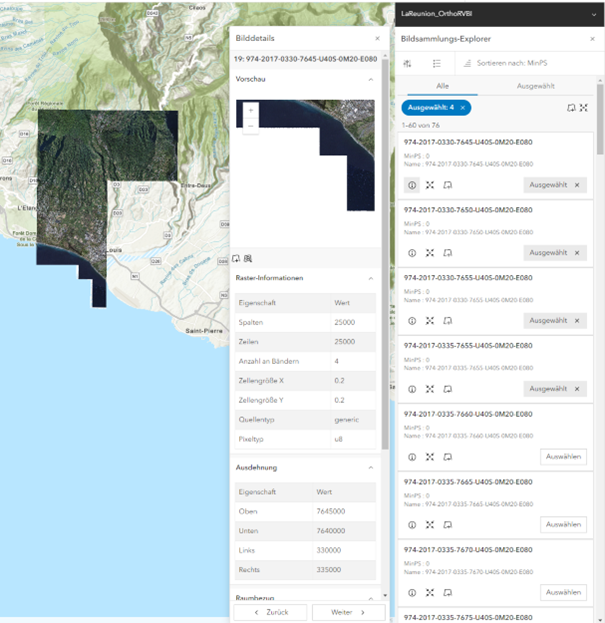Zoom to image 974-2017-0330-7650

(430, 253)
